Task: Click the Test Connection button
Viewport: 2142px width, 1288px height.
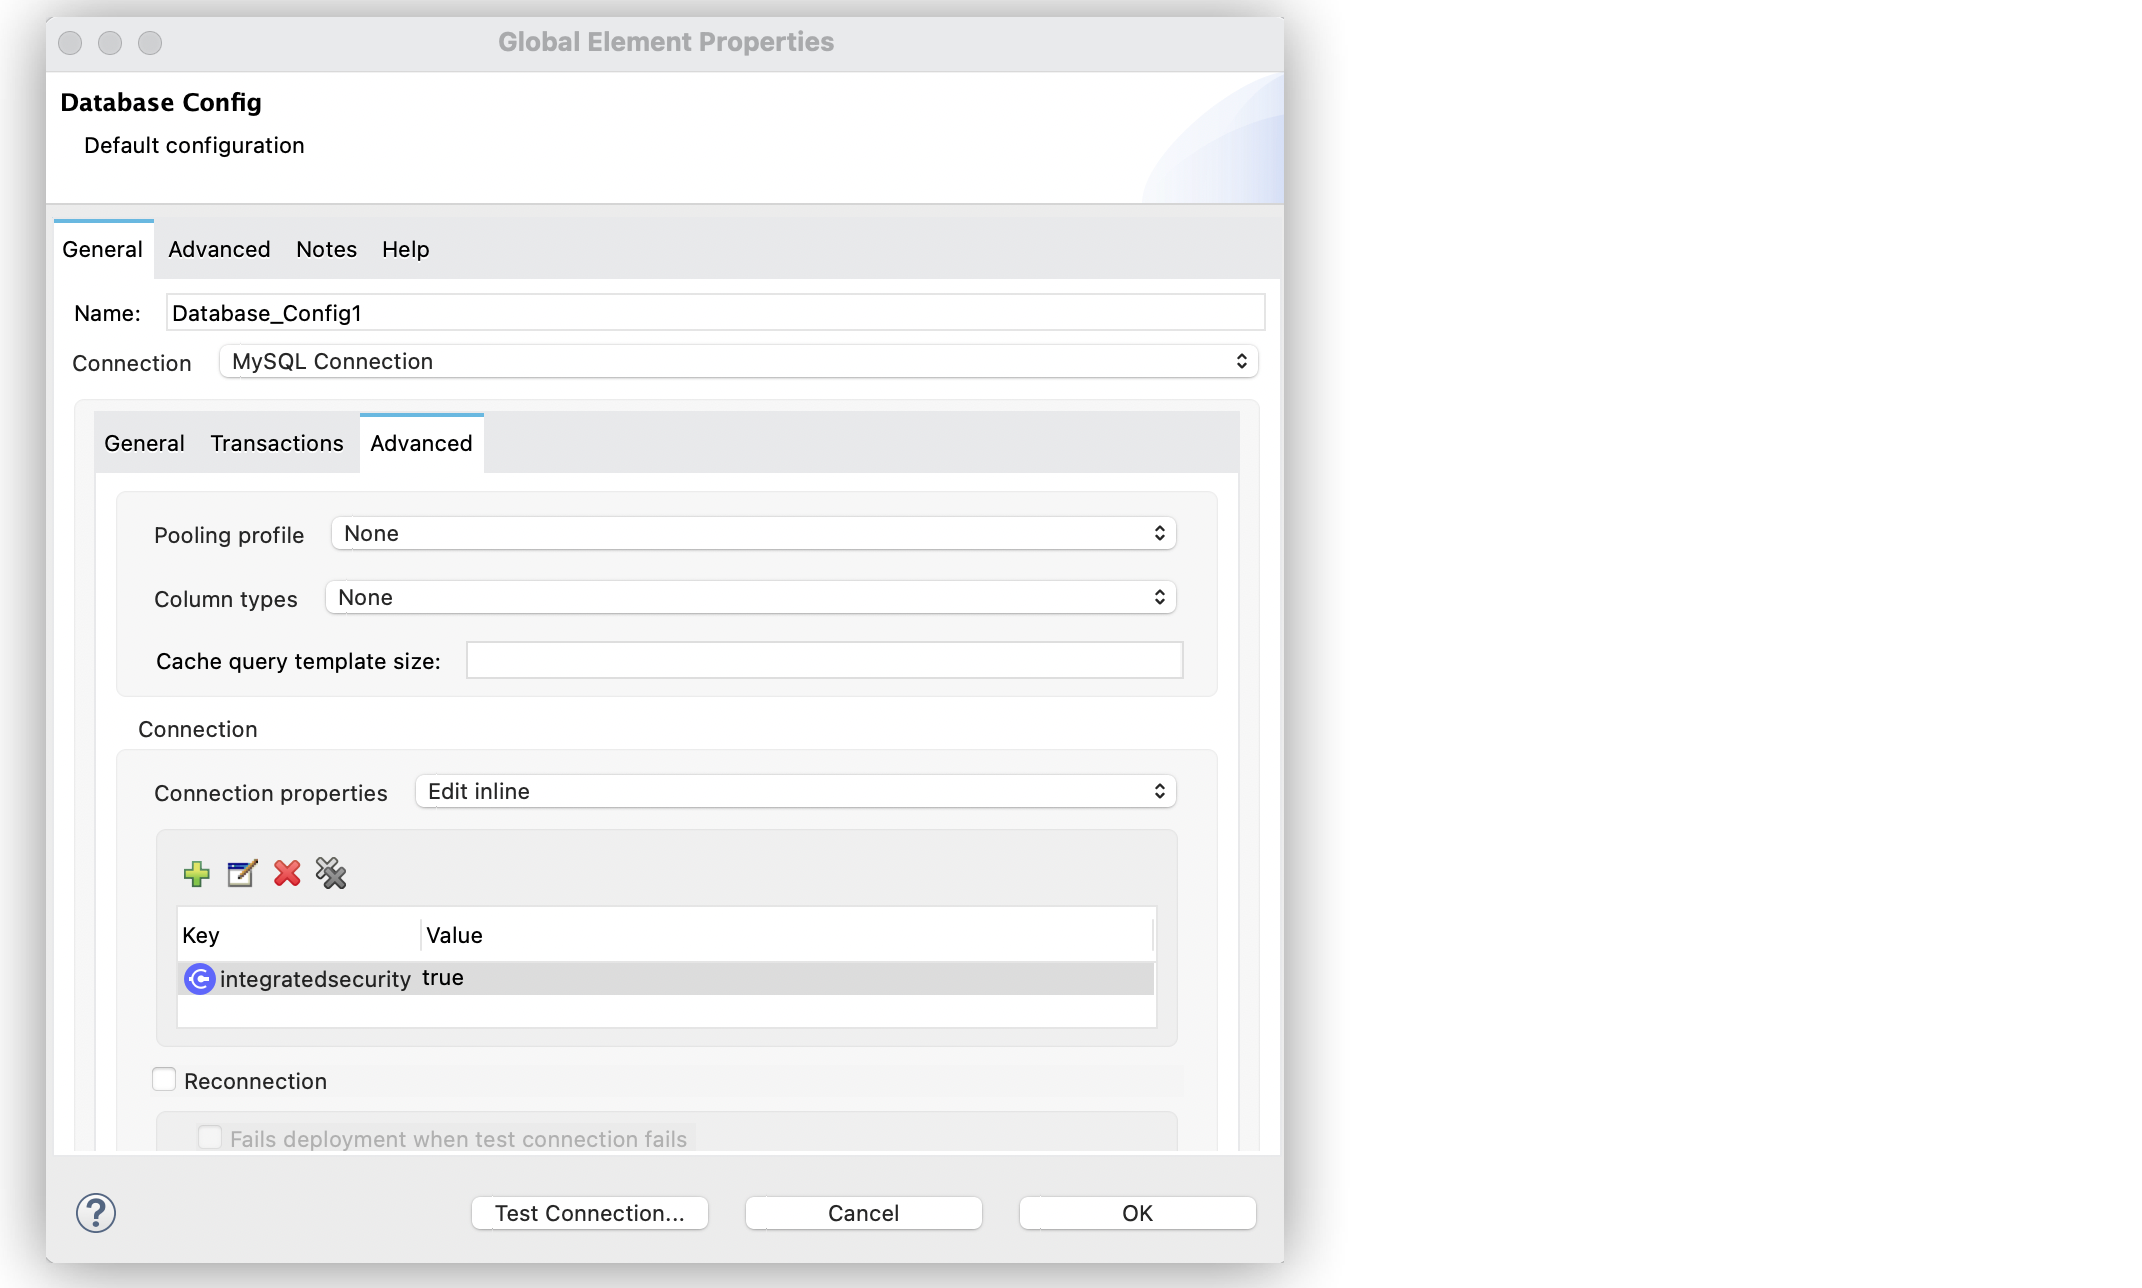Action: pyautogui.click(x=591, y=1212)
